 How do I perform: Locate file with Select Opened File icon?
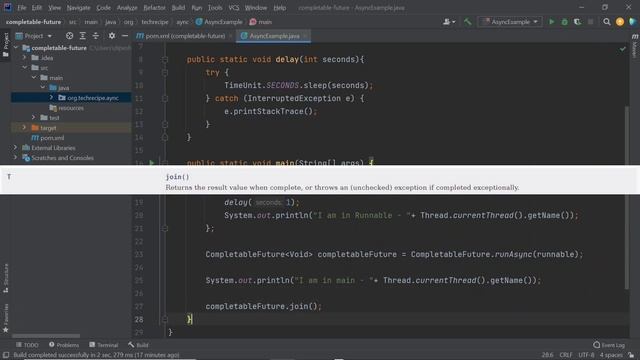69,36
